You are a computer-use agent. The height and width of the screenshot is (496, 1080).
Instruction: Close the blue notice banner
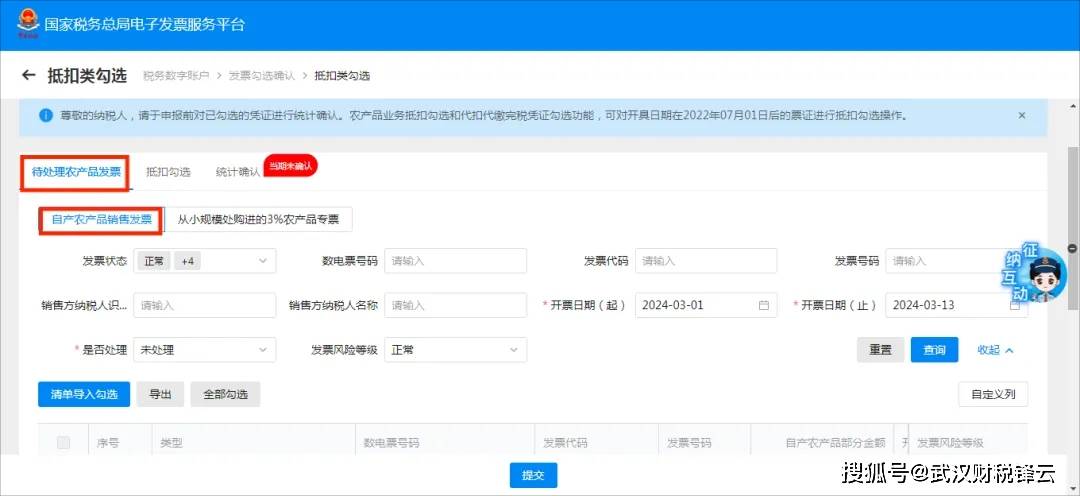point(1021,116)
